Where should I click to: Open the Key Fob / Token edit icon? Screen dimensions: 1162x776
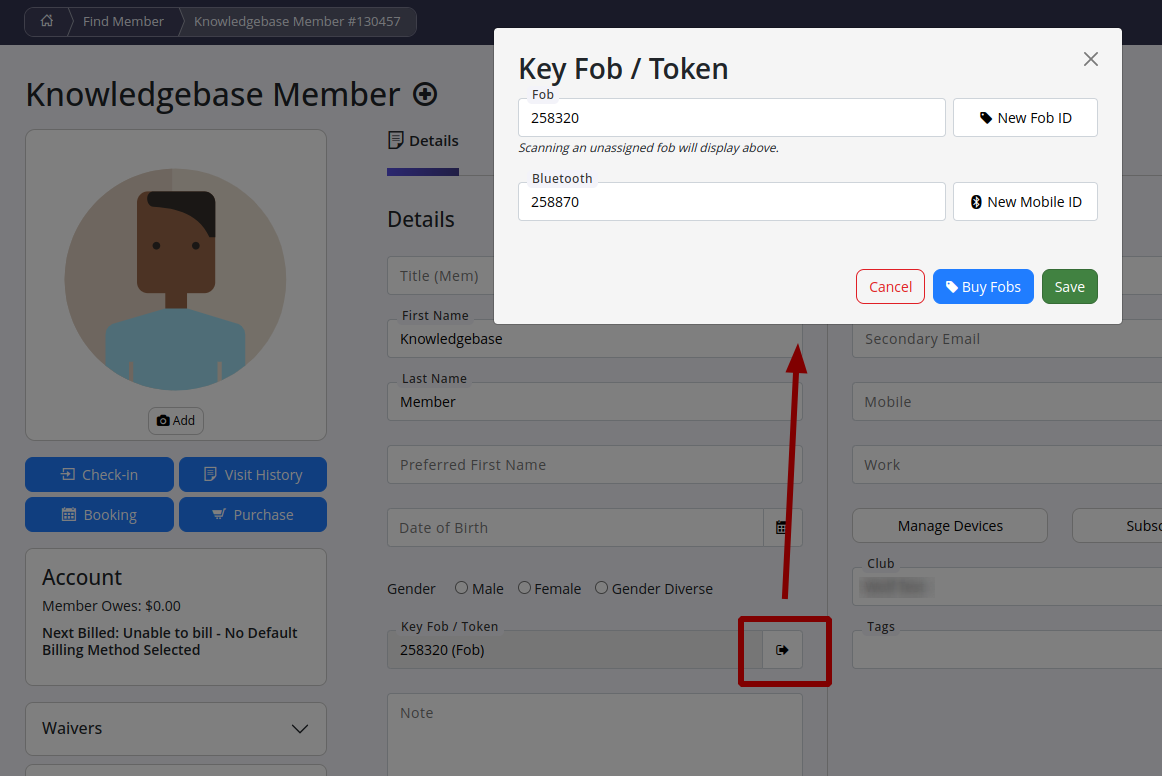782,650
